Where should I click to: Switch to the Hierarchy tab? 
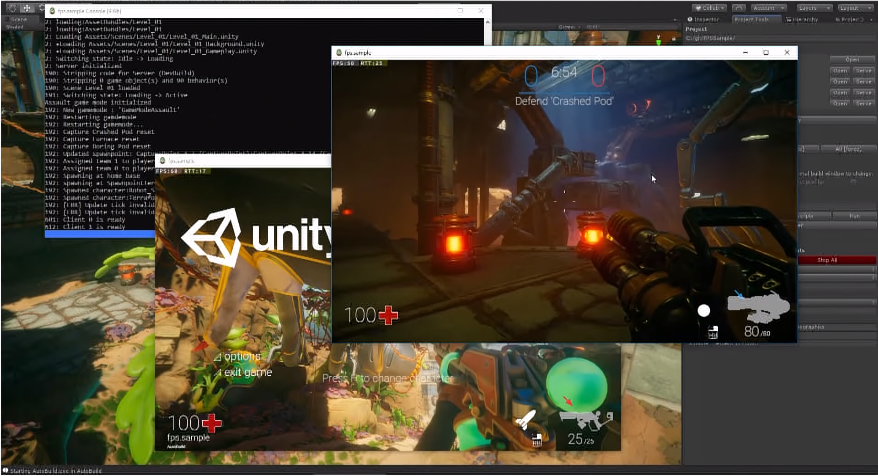[x=803, y=19]
